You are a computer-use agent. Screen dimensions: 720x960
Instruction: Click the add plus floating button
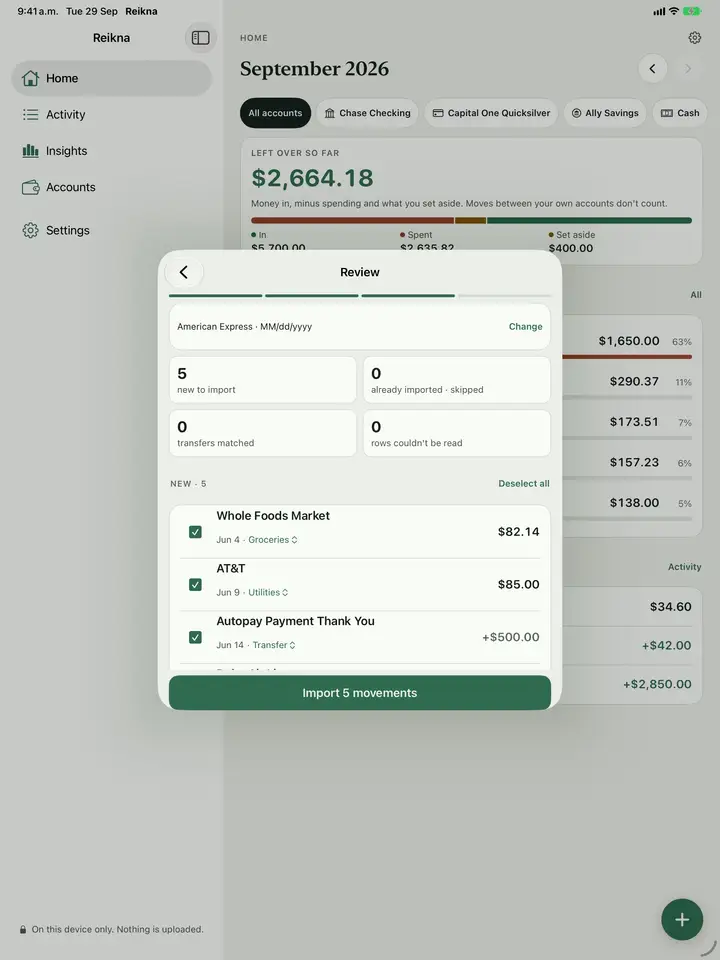point(682,920)
